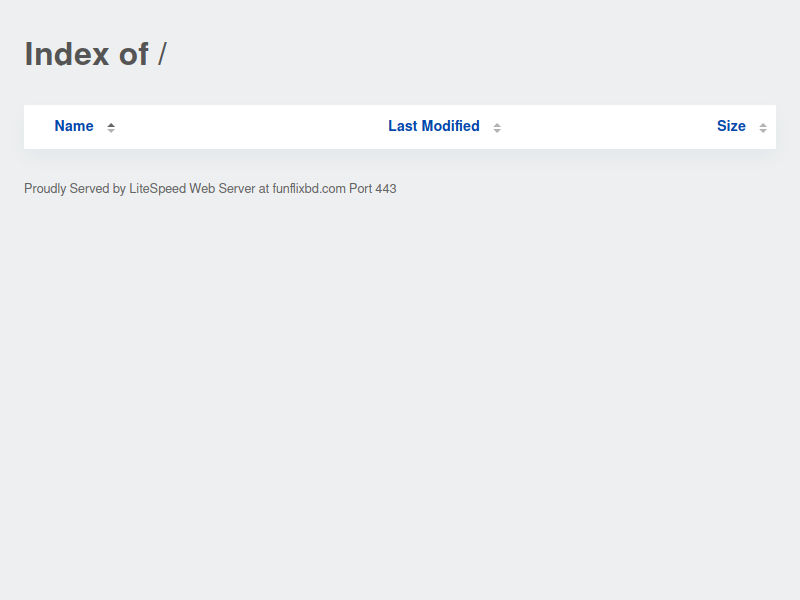The width and height of the screenshot is (800, 600).
Task: Click the word 'Modified' in the column header
Action: (x=451, y=126)
